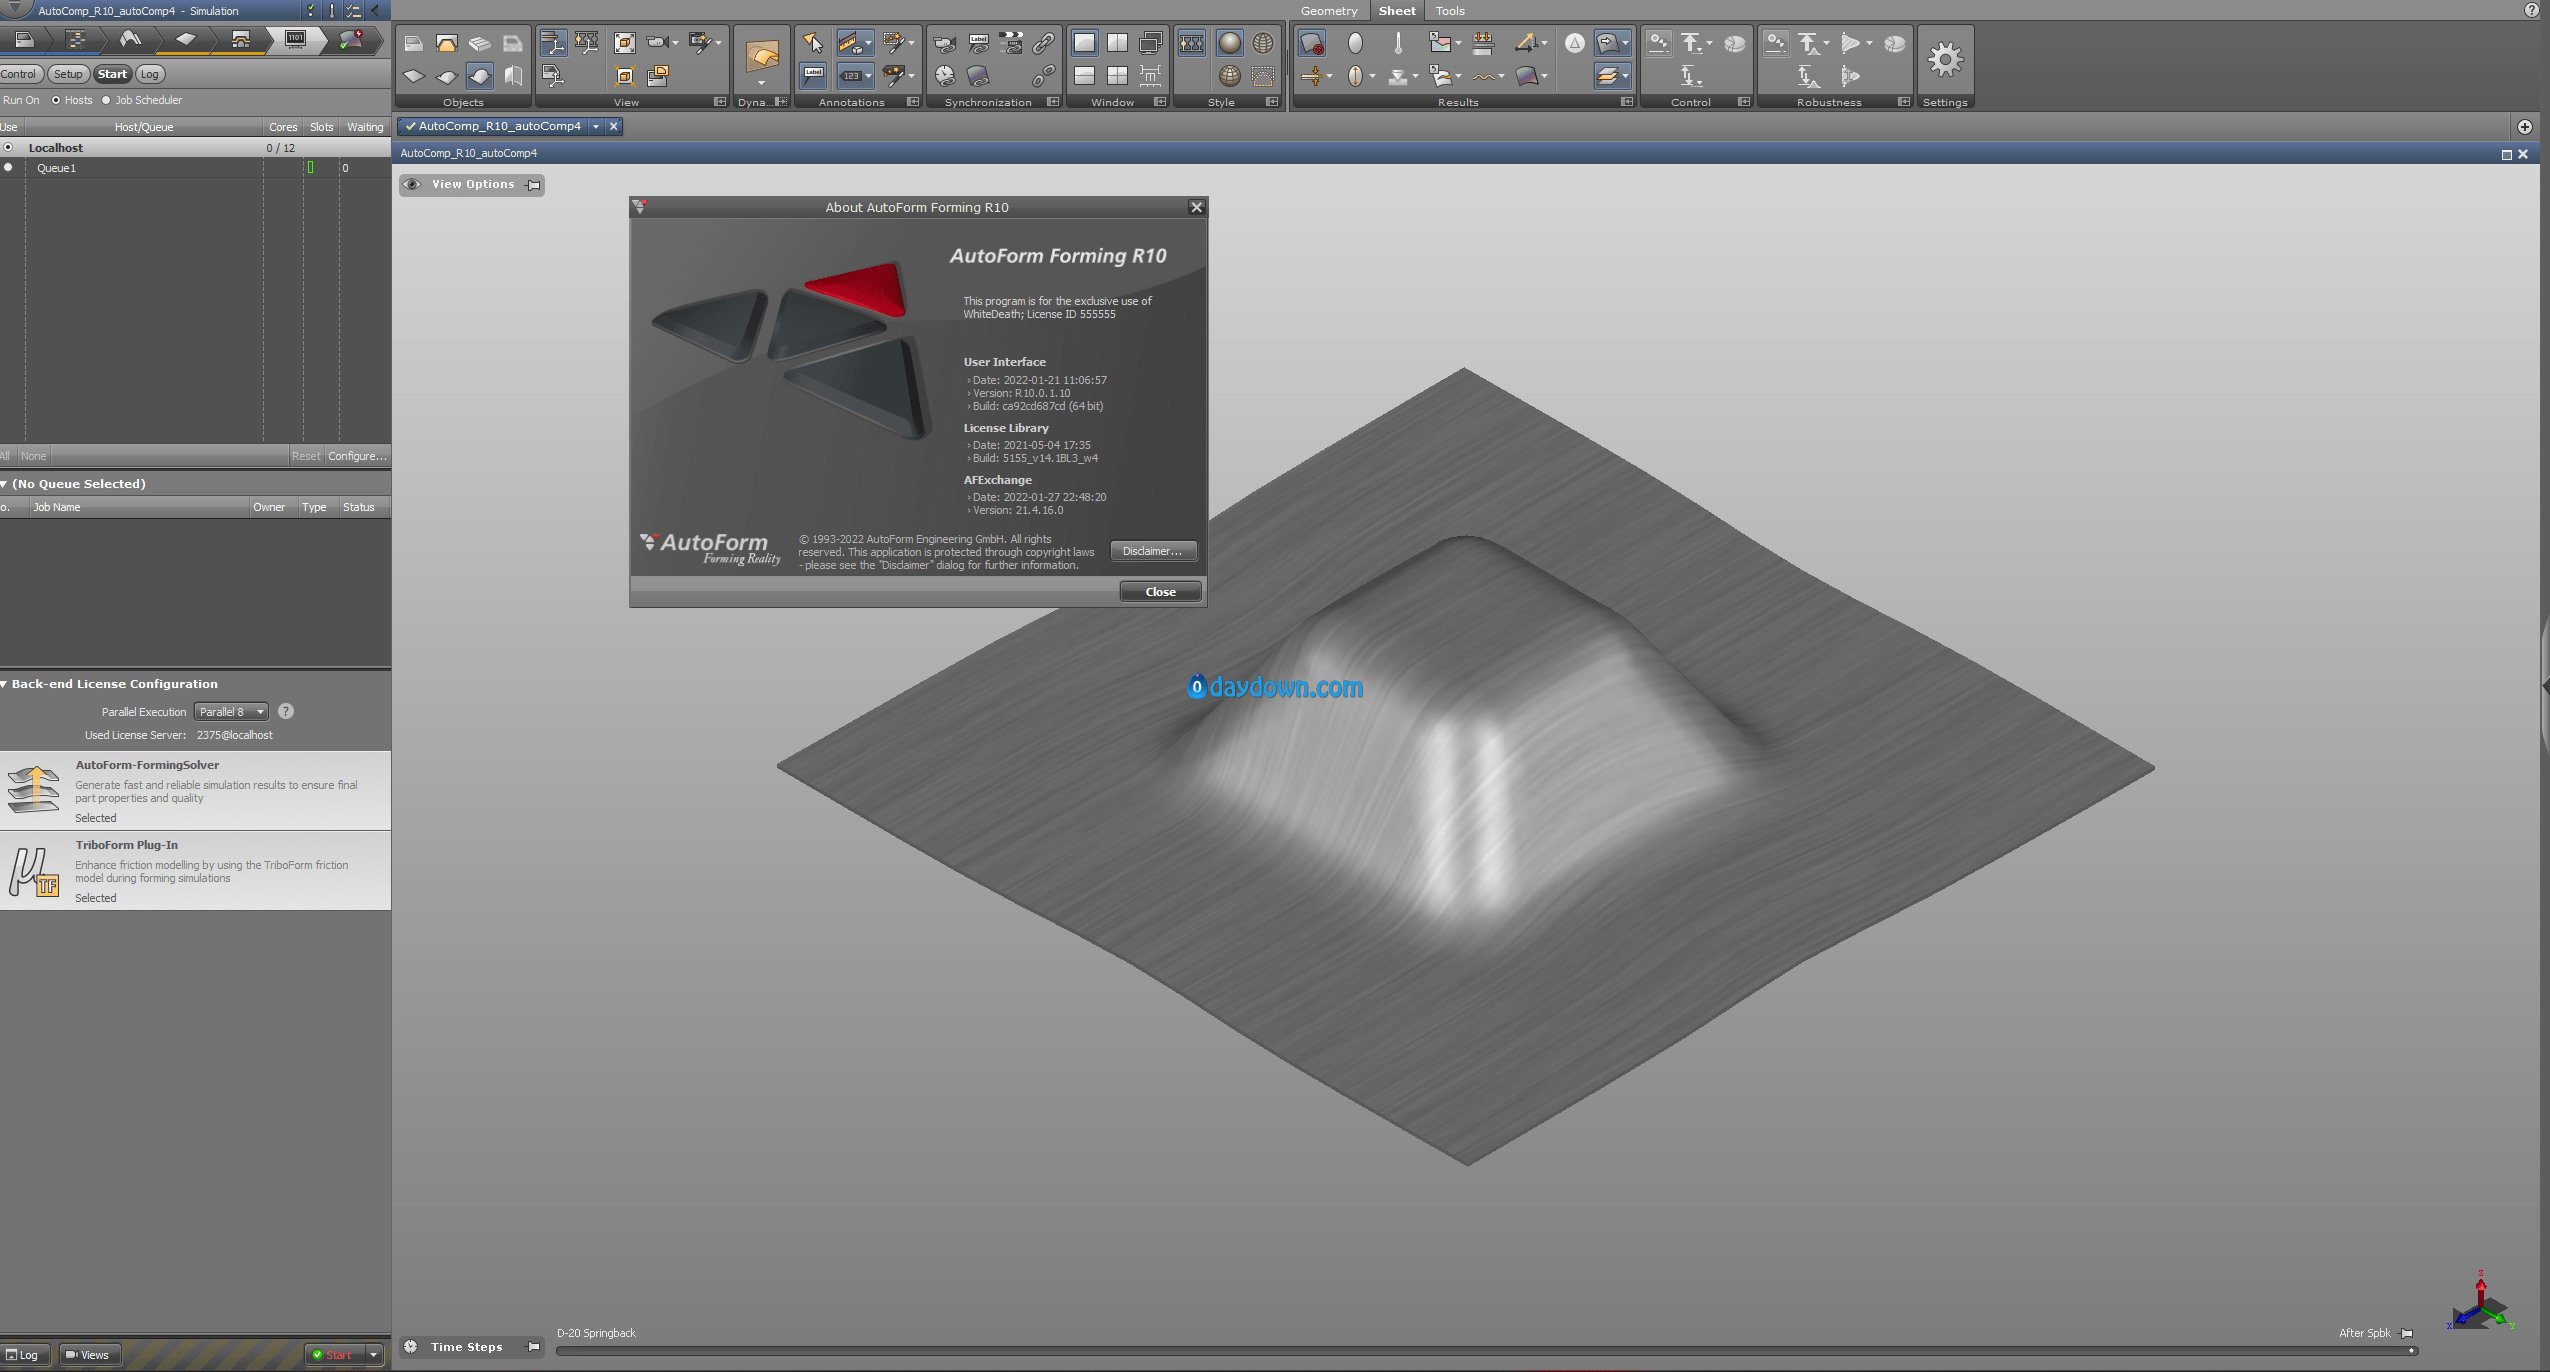Viewport: 2550px width, 1372px height.
Task: Click the triangle delta icon in Results
Action: [1574, 42]
